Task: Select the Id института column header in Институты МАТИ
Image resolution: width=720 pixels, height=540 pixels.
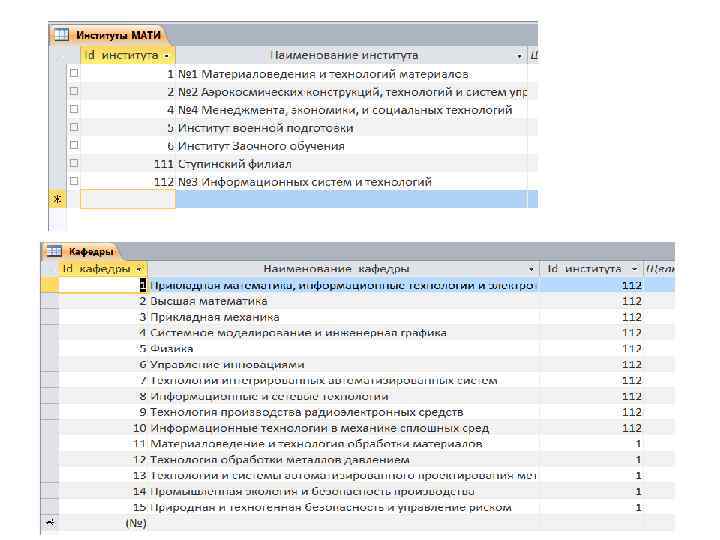Action: click(x=128, y=56)
